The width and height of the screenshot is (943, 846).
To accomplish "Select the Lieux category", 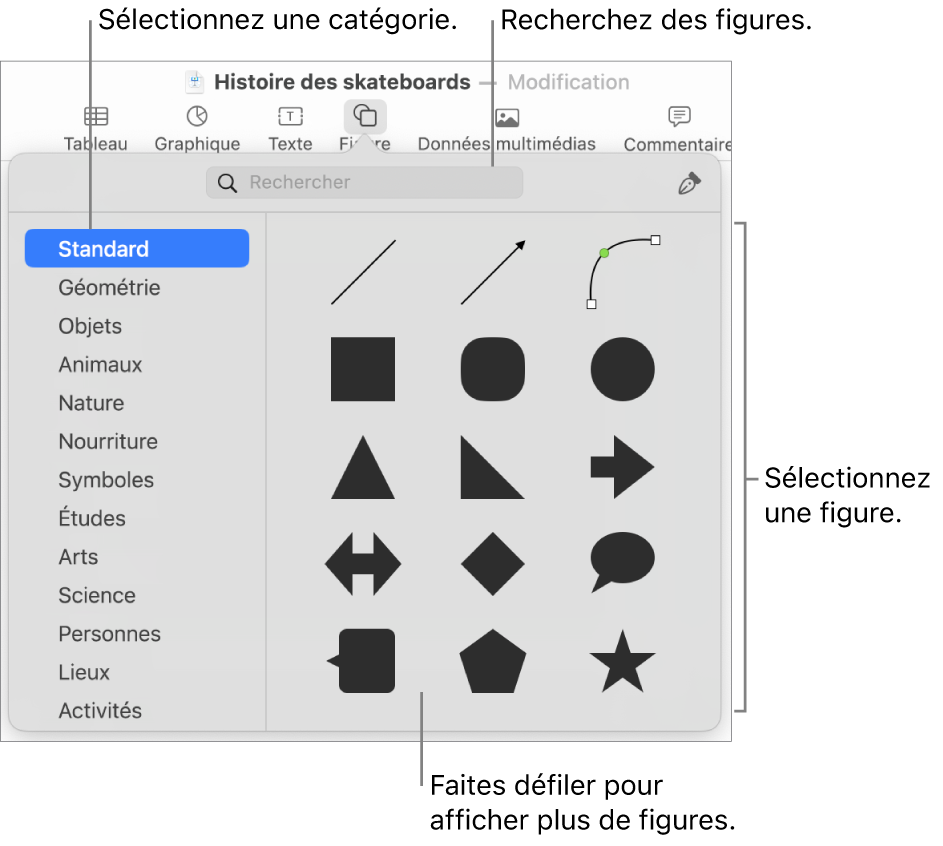I will (84, 672).
